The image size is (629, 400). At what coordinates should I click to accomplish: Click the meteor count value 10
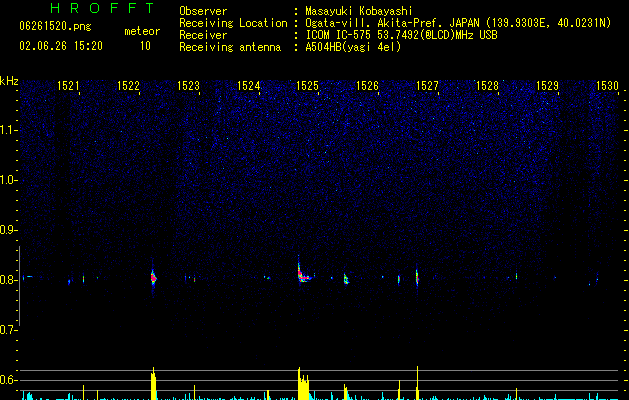145,46
